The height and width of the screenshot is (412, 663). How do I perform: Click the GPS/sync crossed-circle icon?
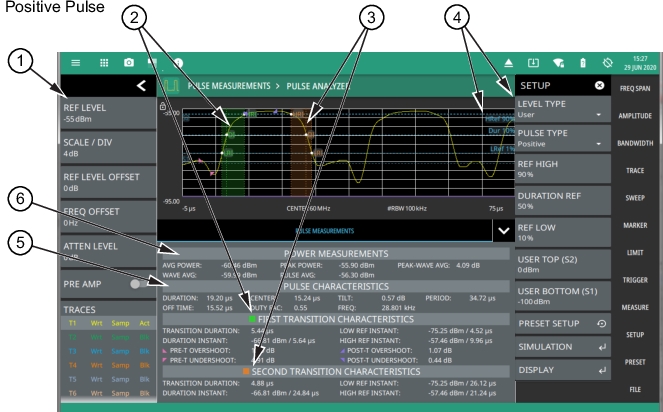tap(608, 61)
